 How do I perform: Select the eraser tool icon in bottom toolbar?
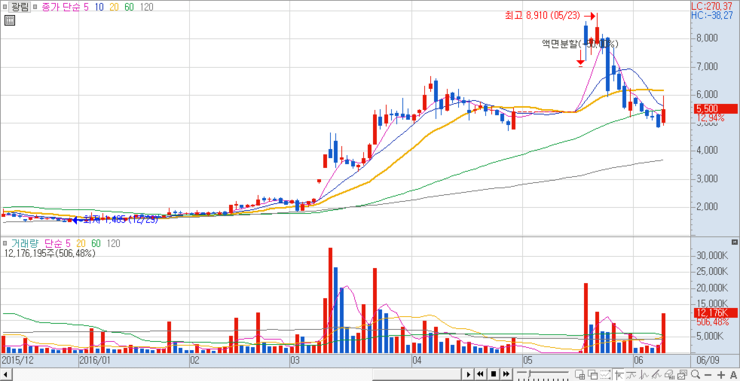coord(670,374)
